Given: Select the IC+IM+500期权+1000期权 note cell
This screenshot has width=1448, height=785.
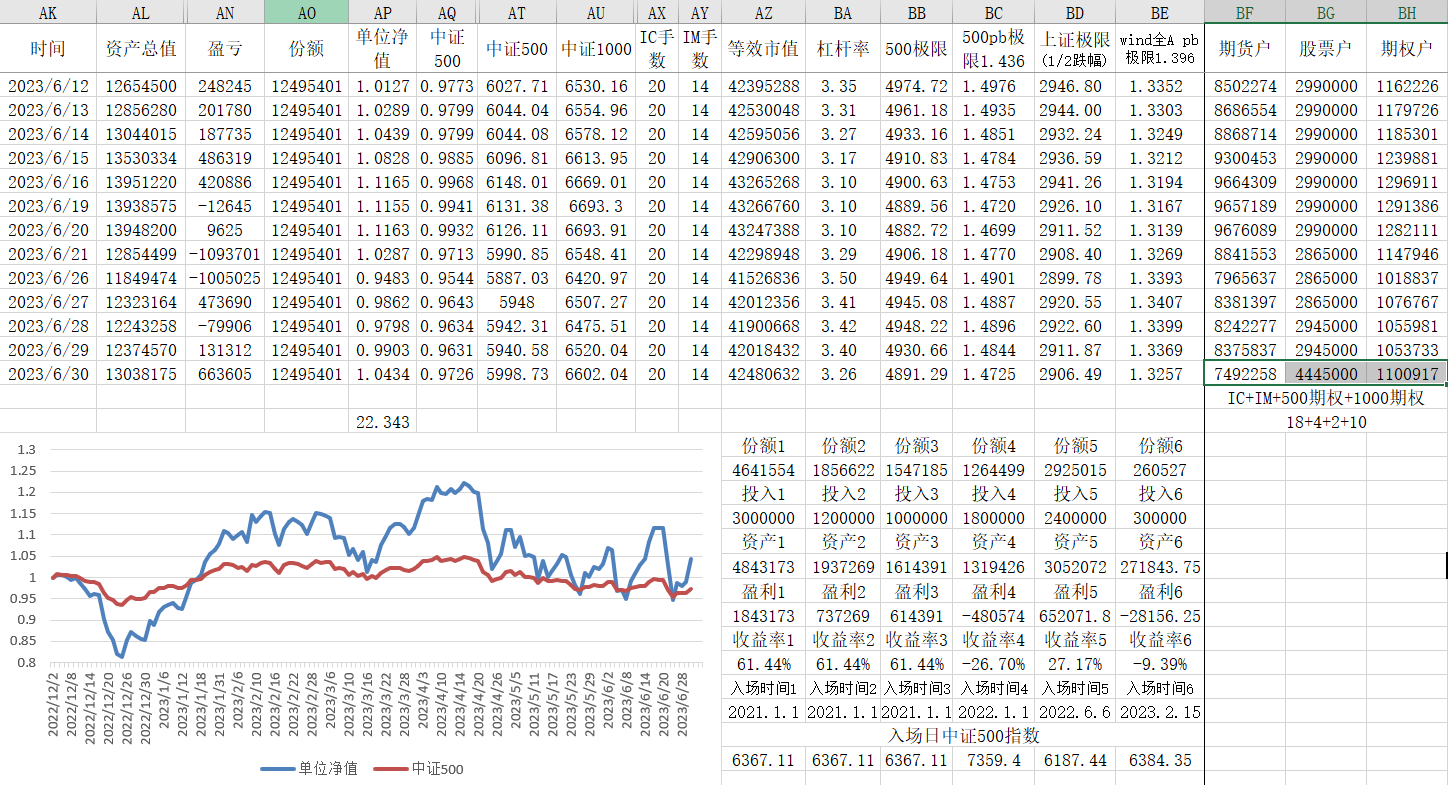Looking at the screenshot, I should click(x=1325, y=397).
